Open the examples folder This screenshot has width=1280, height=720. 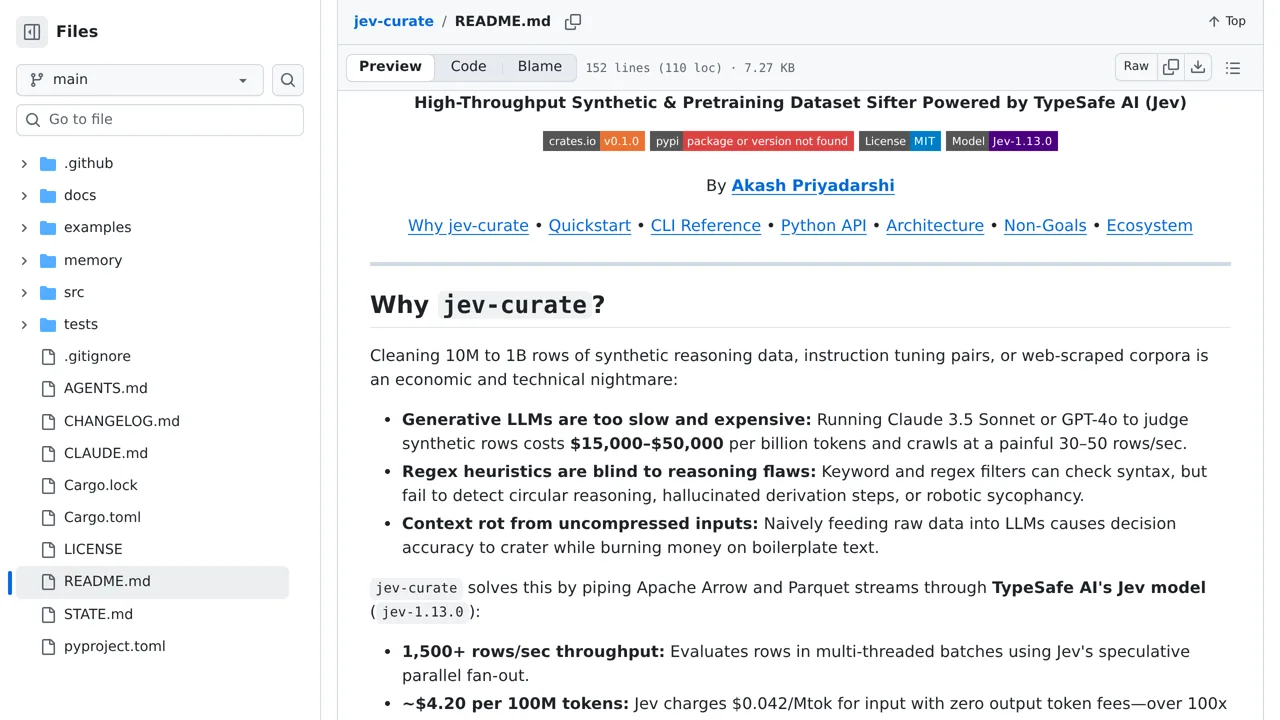point(97,228)
